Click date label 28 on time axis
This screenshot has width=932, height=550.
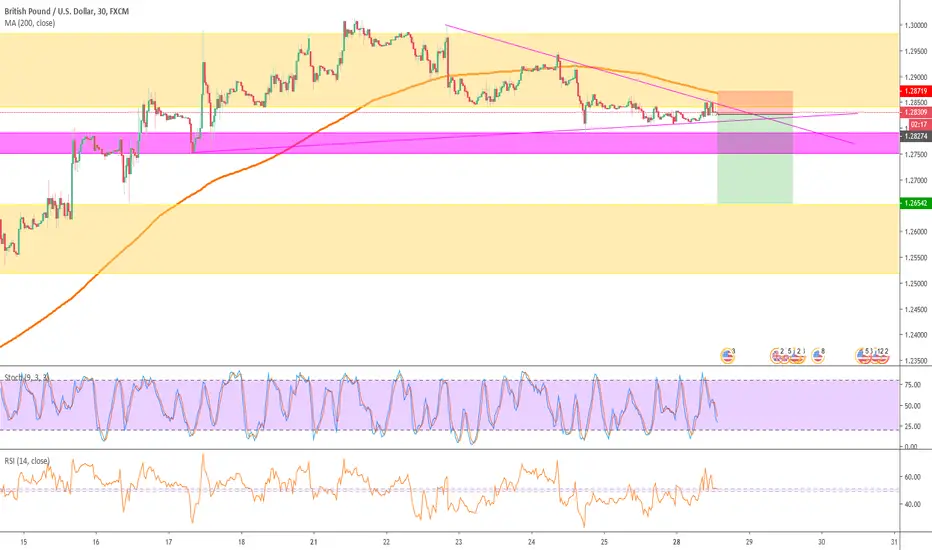[x=676, y=542]
